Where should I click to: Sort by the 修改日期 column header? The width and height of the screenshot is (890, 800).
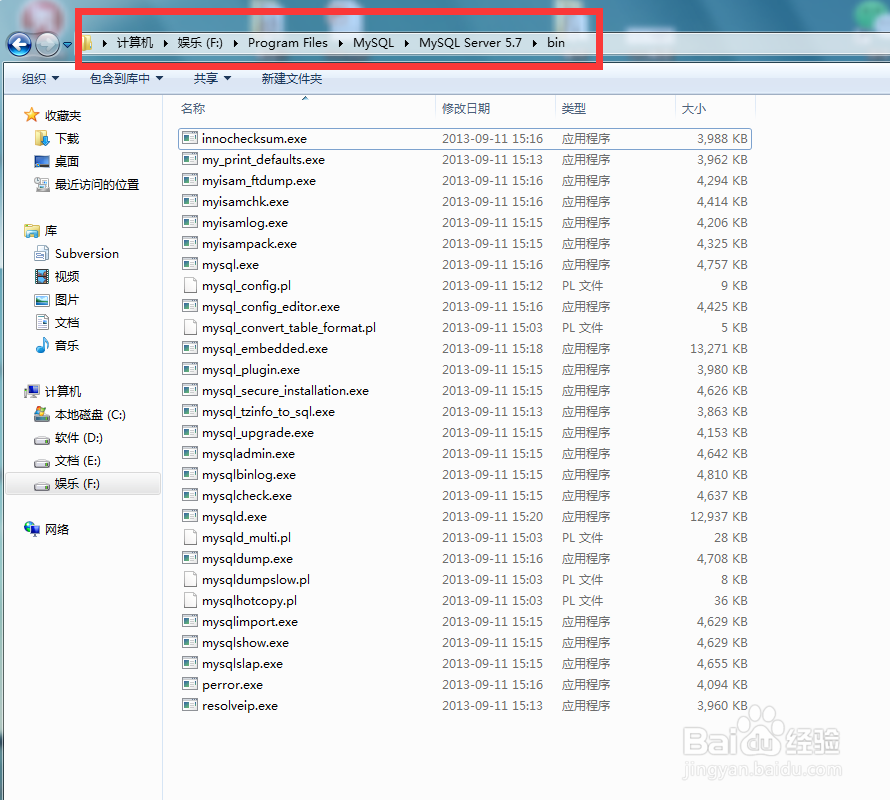(x=466, y=108)
